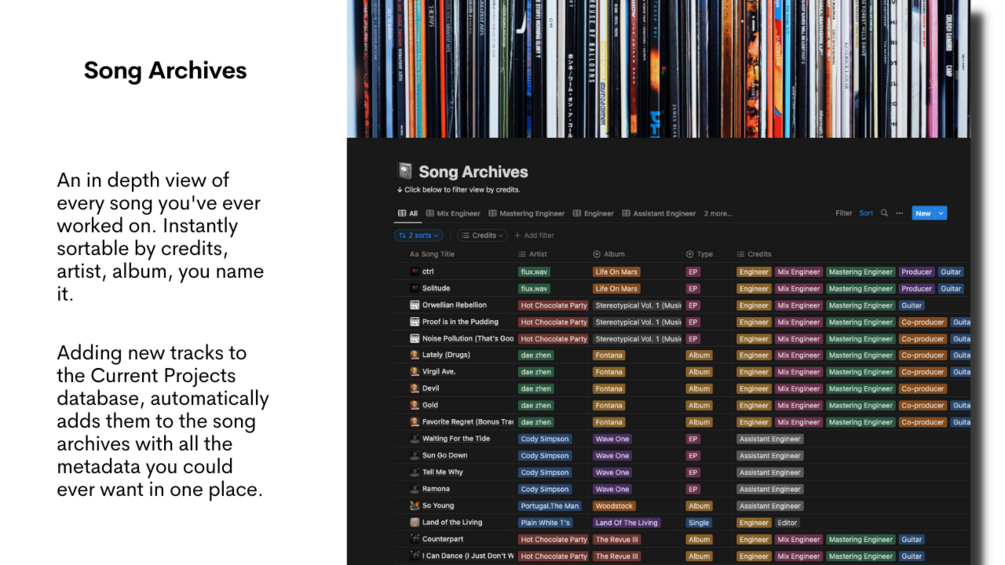Expand the New button arrow

(941, 213)
